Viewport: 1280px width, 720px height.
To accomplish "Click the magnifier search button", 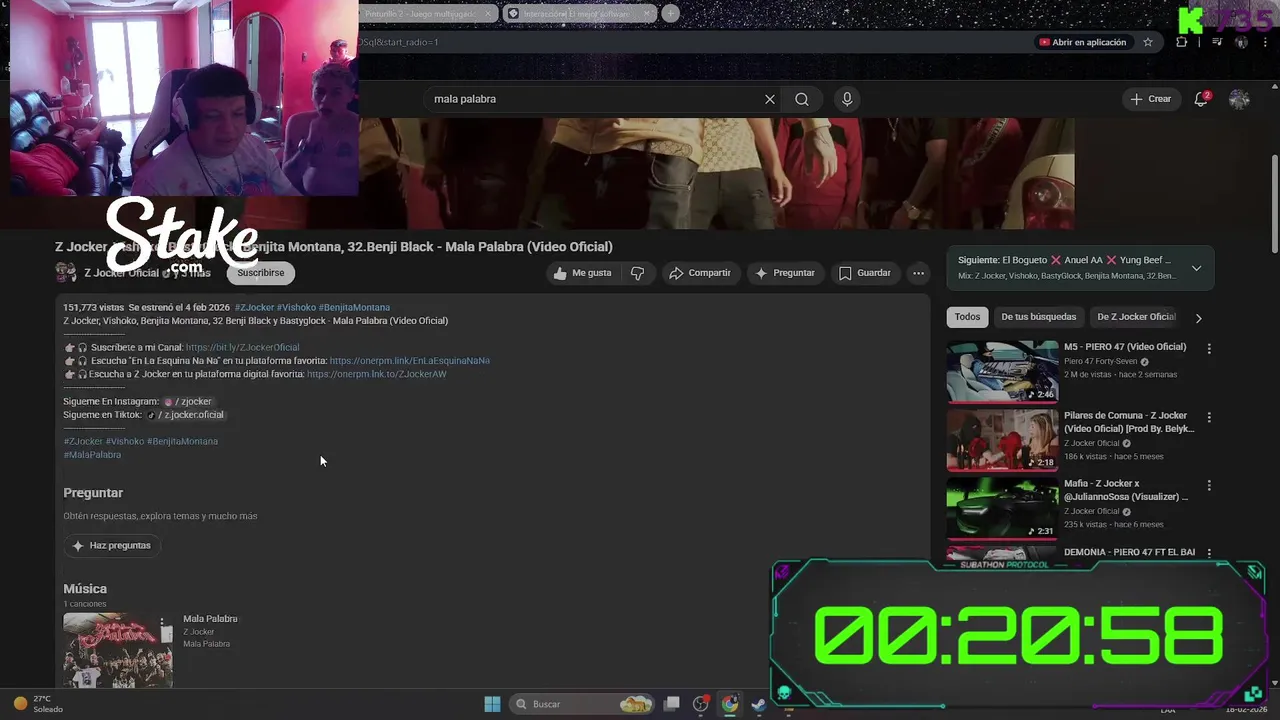I will tap(802, 99).
